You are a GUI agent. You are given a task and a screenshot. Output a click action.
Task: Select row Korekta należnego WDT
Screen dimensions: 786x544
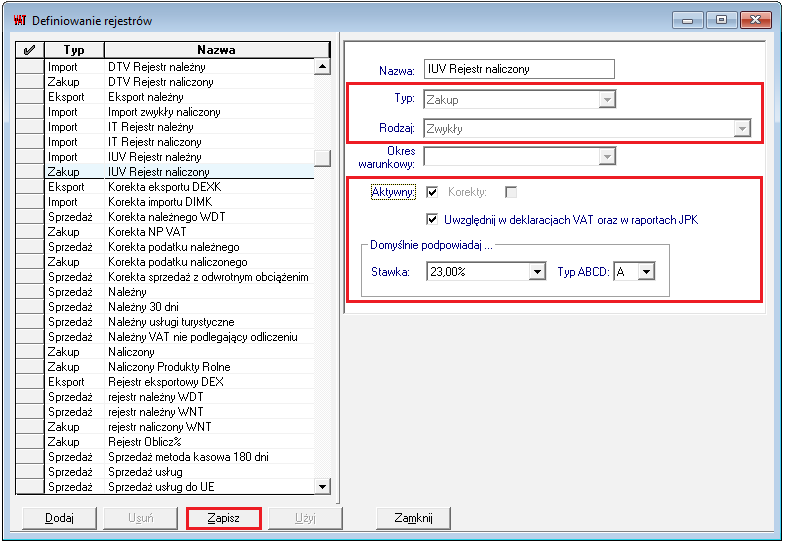tap(165, 217)
